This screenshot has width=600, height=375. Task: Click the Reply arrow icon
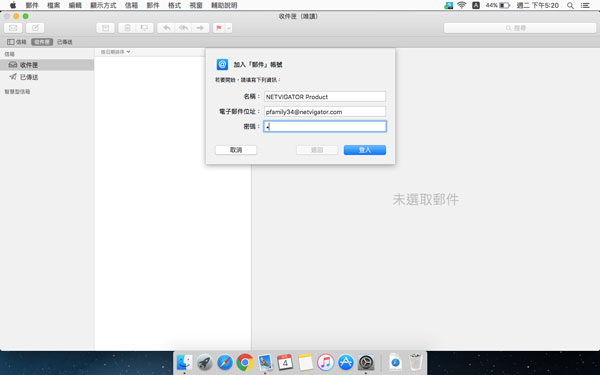pos(166,28)
